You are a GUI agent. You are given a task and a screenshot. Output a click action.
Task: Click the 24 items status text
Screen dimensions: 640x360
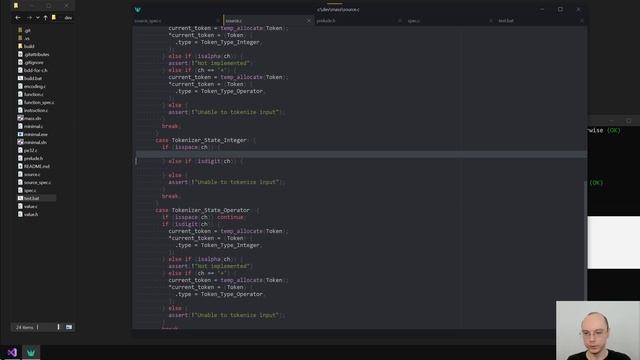click(24, 327)
